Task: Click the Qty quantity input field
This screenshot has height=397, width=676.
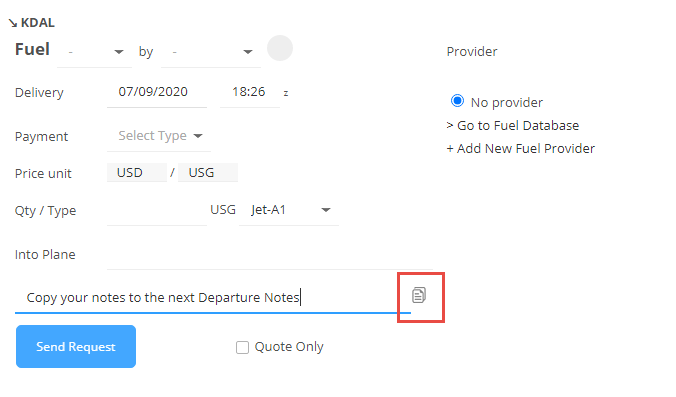Action: coord(157,211)
